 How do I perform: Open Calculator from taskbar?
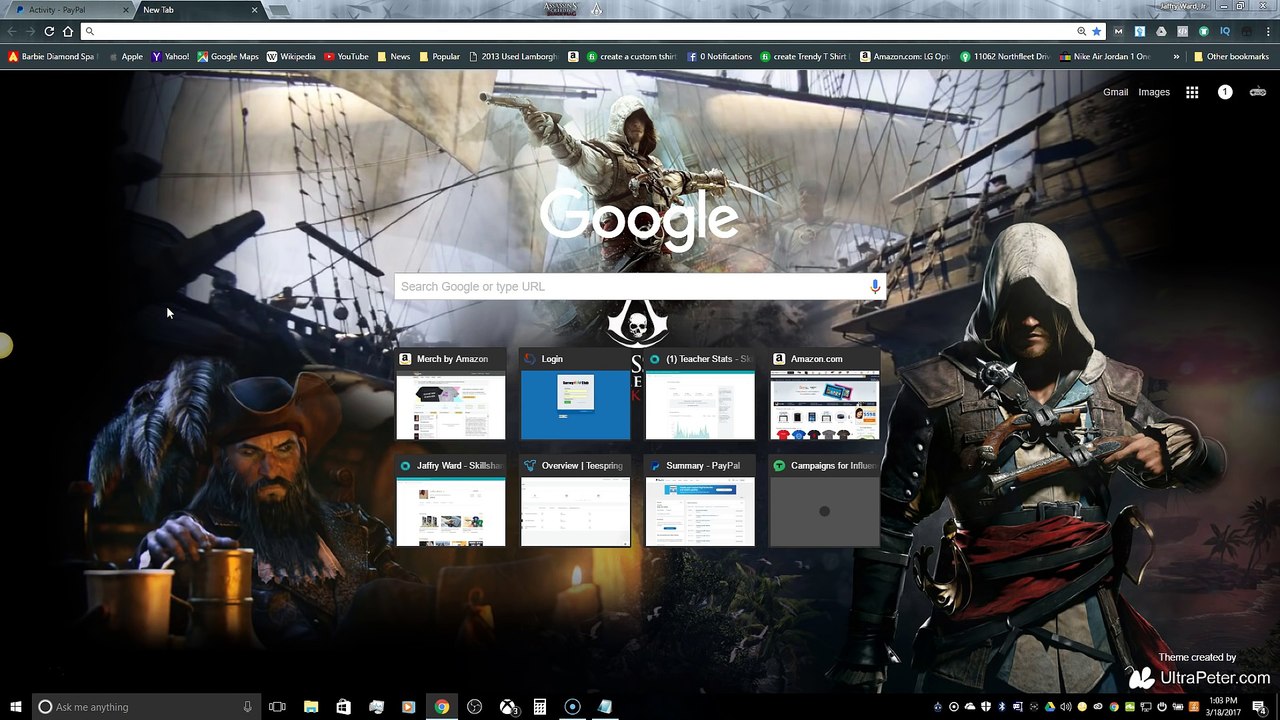pyautogui.click(x=540, y=707)
